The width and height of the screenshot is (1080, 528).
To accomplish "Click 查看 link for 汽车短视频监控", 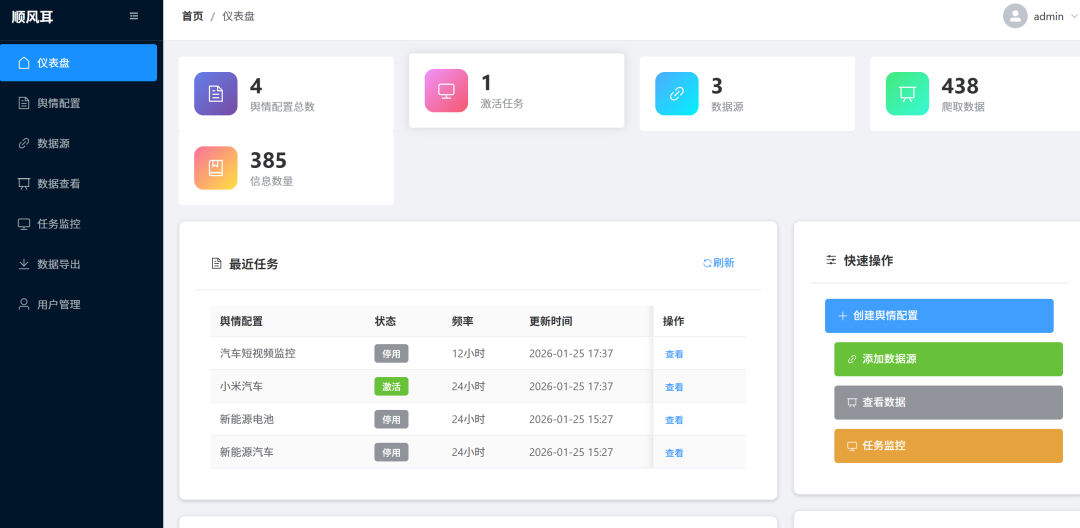I will click(x=674, y=355).
